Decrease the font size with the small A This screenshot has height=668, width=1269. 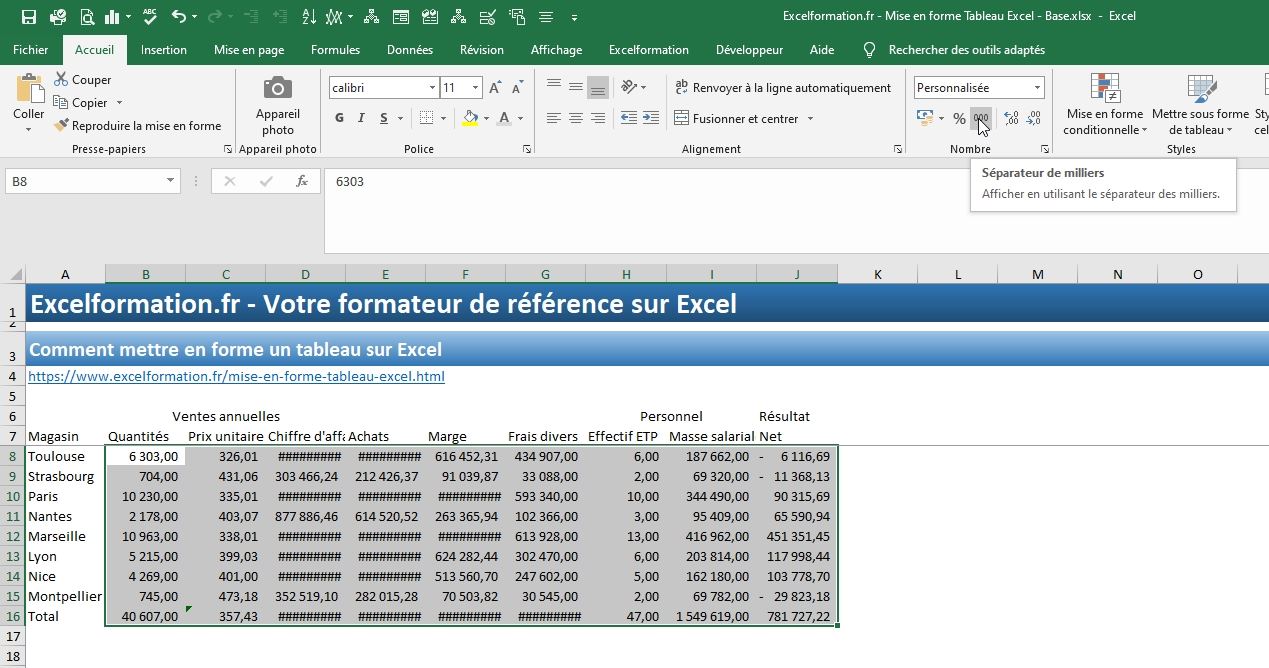[517, 88]
